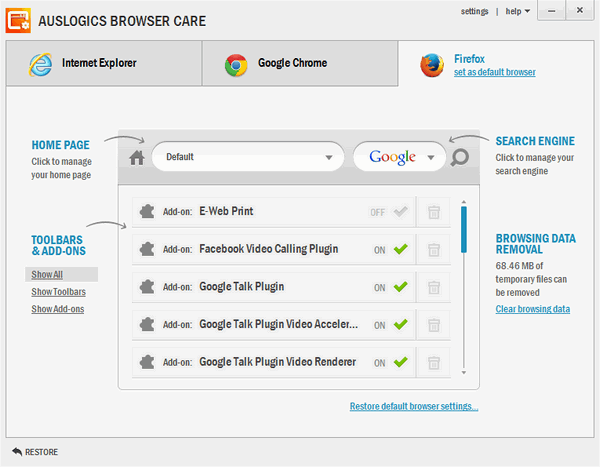This screenshot has height=467, width=600.
Task: Open the settings menu
Action: coord(474,11)
